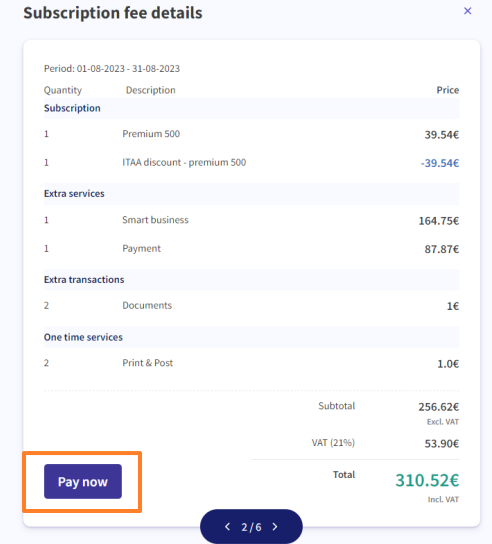492x544 pixels.
Task: Click the 2/6 page indicator
Action: (x=251, y=527)
